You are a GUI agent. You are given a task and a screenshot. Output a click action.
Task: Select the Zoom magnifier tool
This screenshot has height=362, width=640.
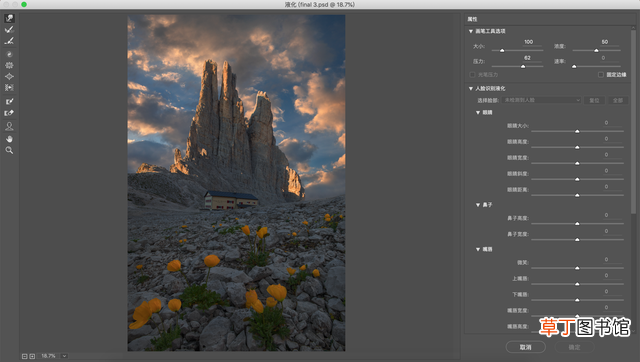point(9,150)
